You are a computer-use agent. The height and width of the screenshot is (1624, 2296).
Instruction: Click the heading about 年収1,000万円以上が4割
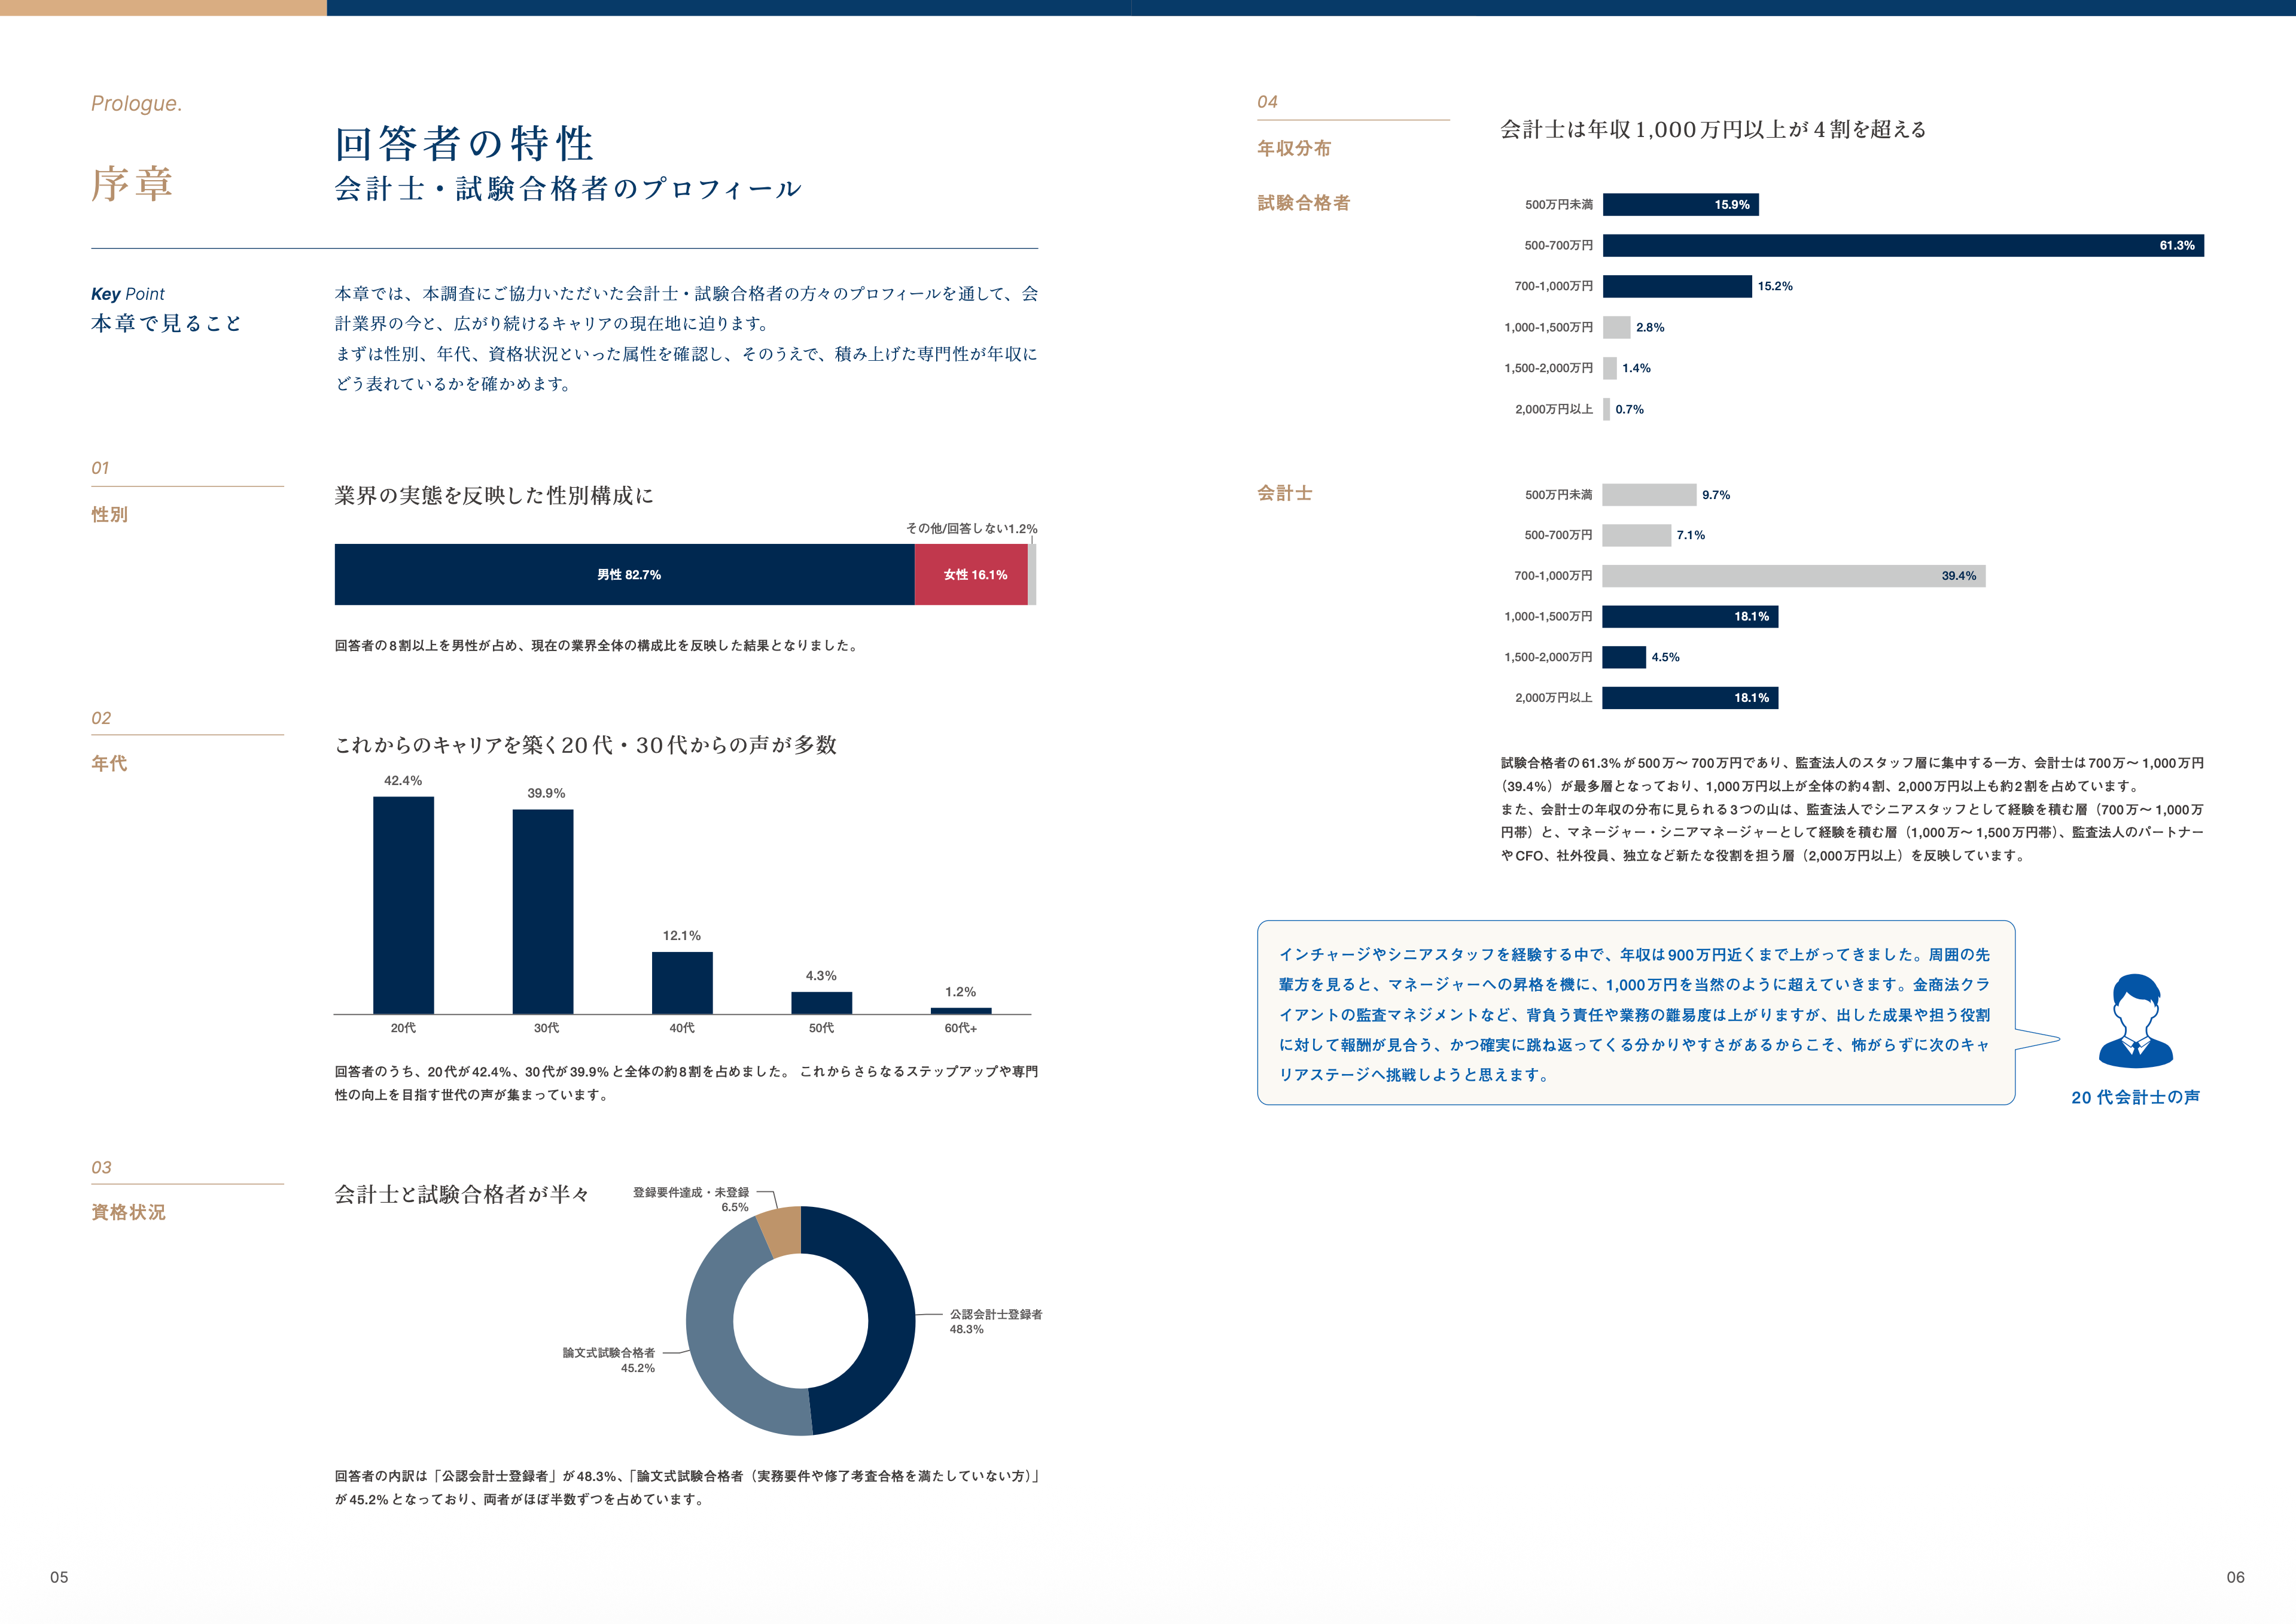coord(1713,129)
